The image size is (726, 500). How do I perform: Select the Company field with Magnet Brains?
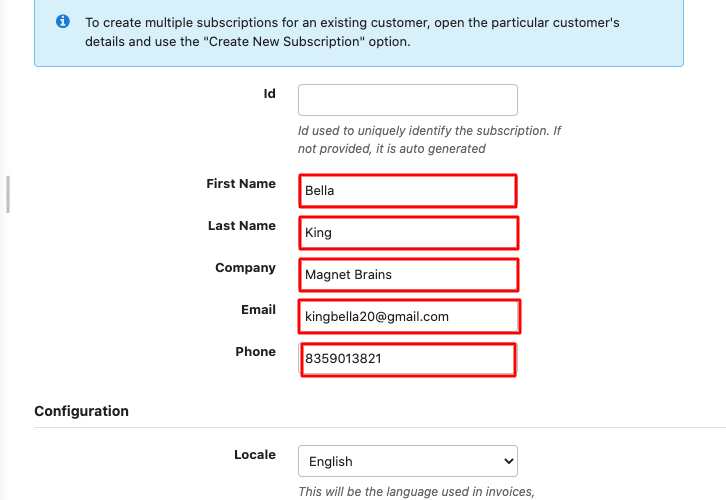point(408,275)
